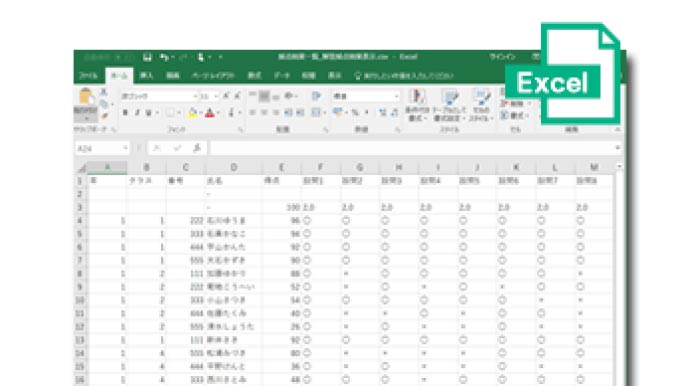This screenshot has height=386, width=700.
Task: Open the font size dropdown arrow
Action: (217, 96)
